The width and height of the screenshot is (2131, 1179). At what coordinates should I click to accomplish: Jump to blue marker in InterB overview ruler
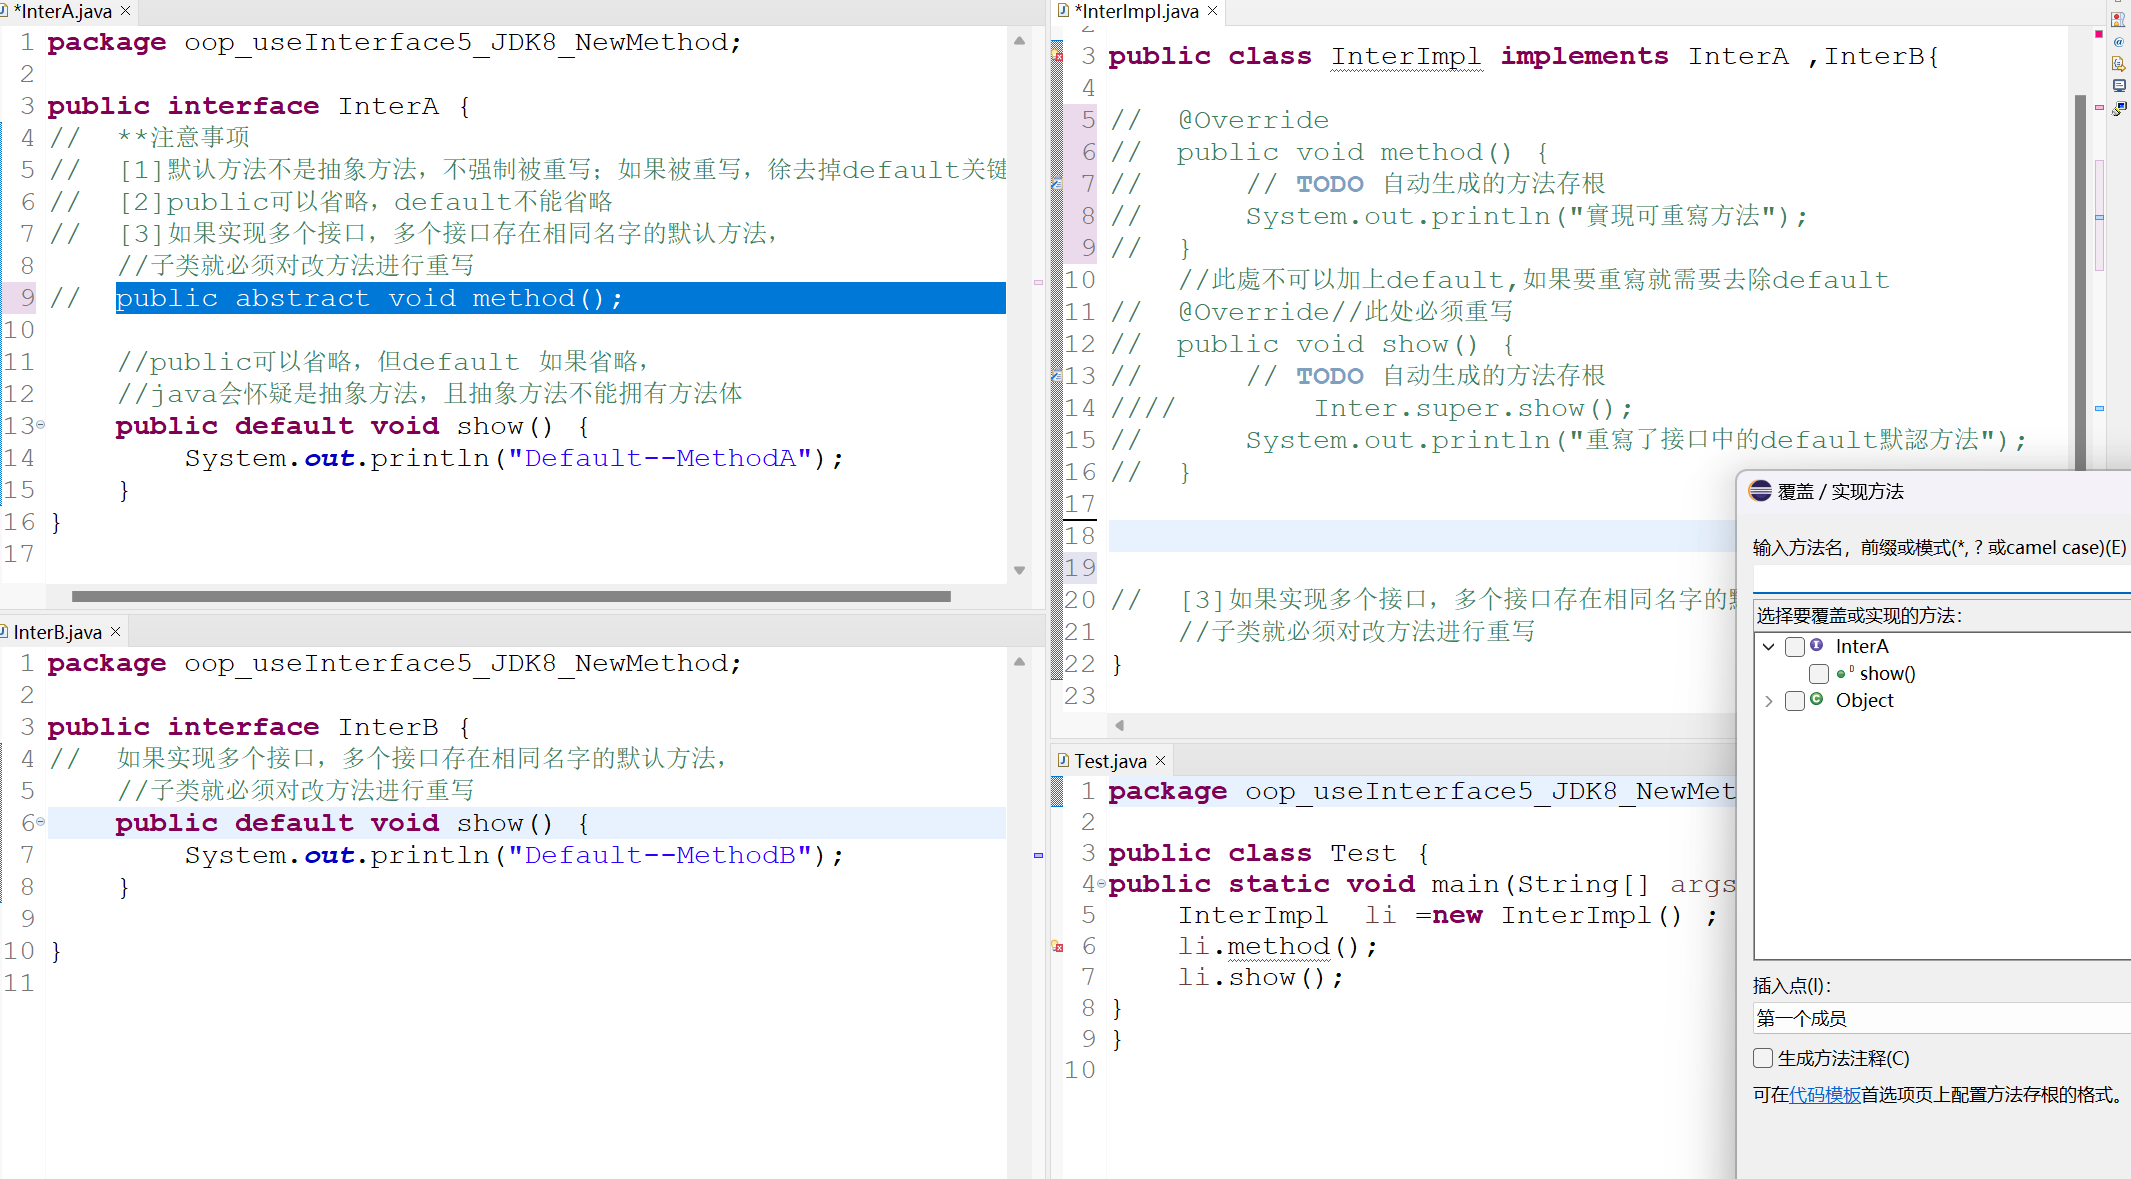1038,855
